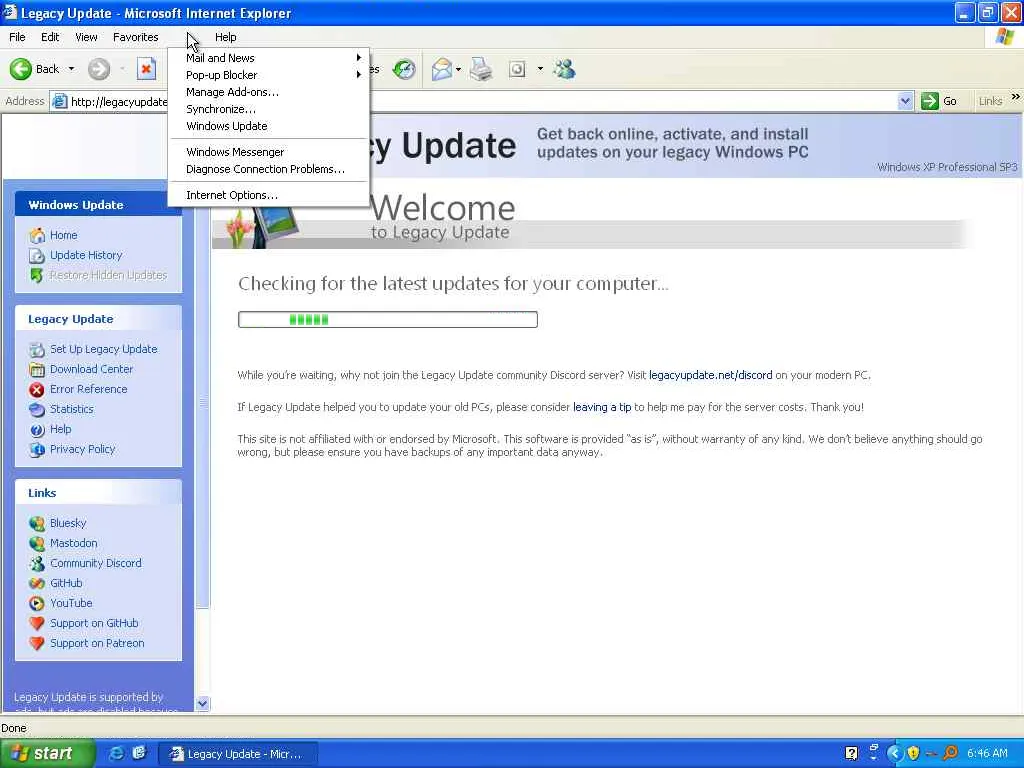Image resolution: width=1024 pixels, height=768 pixels.
Task: Open the address bar dropdown arrow
Action: coord(904,101)
